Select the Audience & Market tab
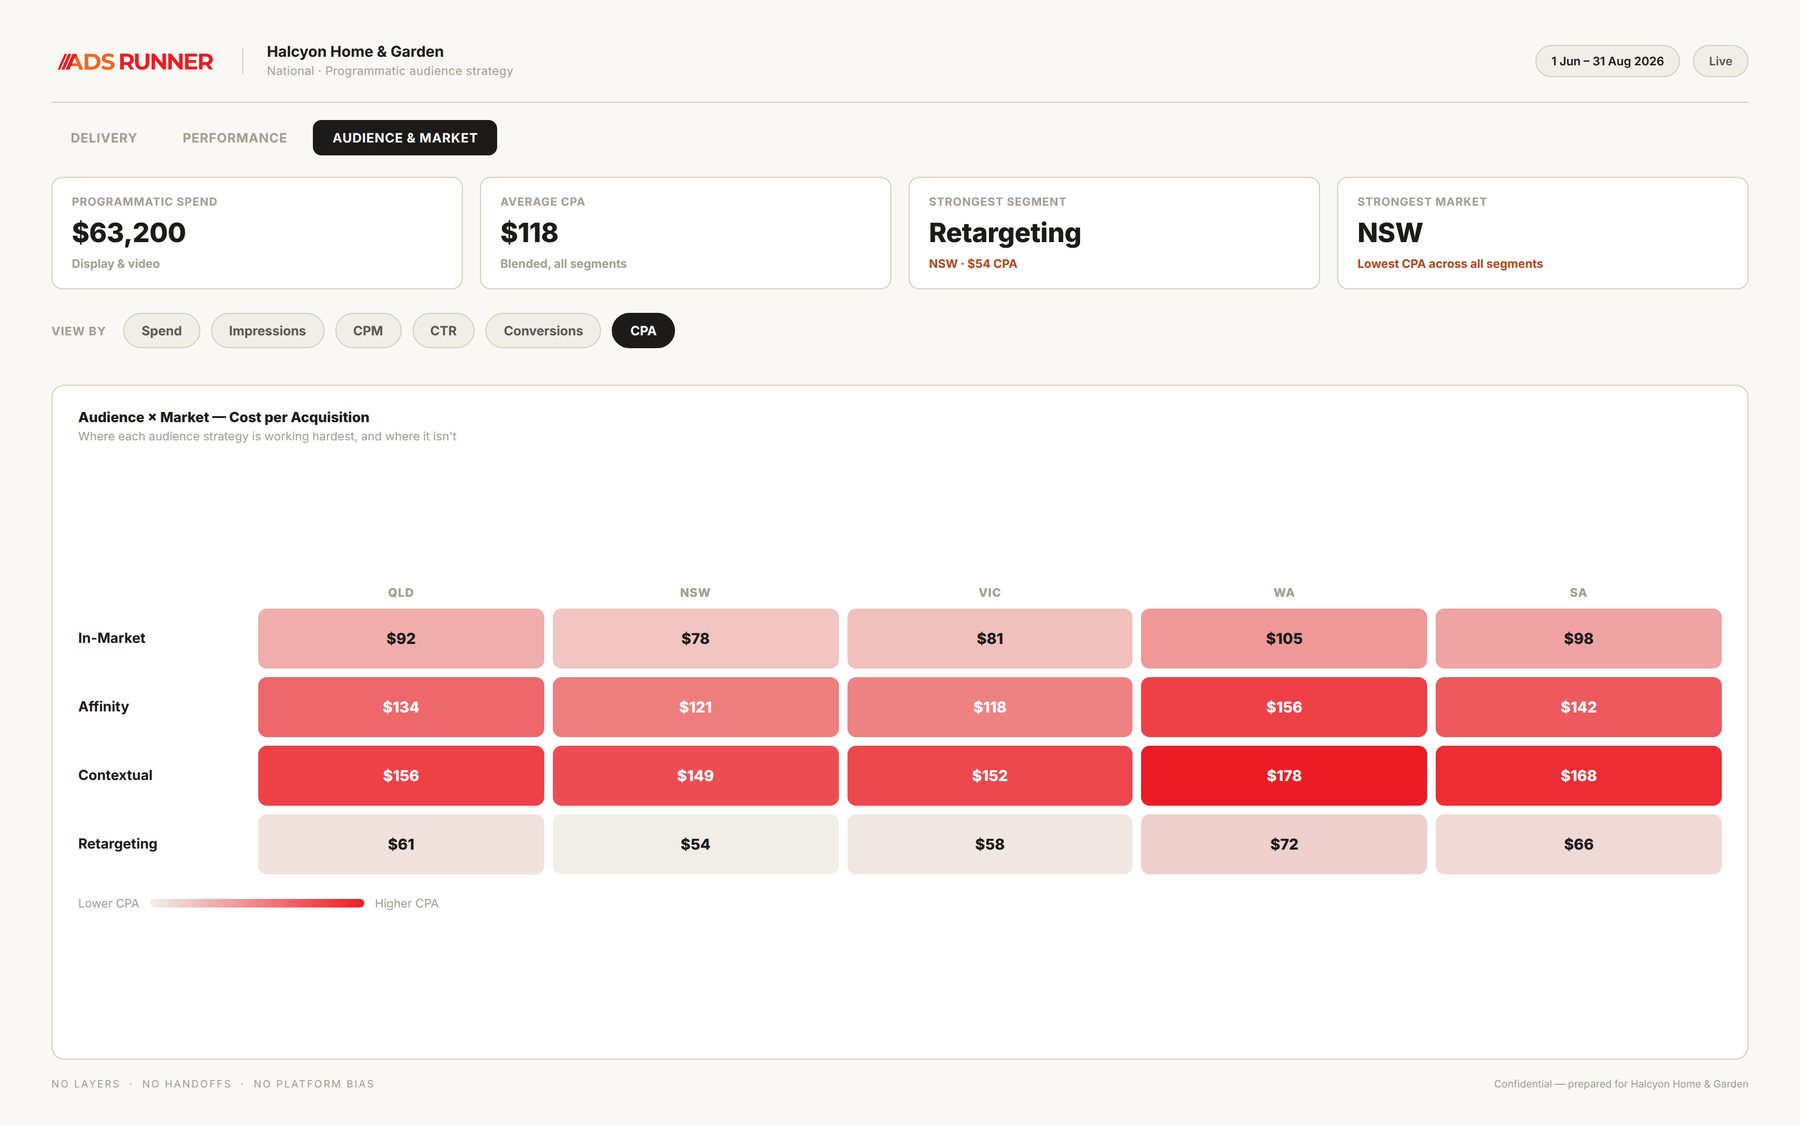This screenshot has width=1800, height=1125. click(405, 138)
